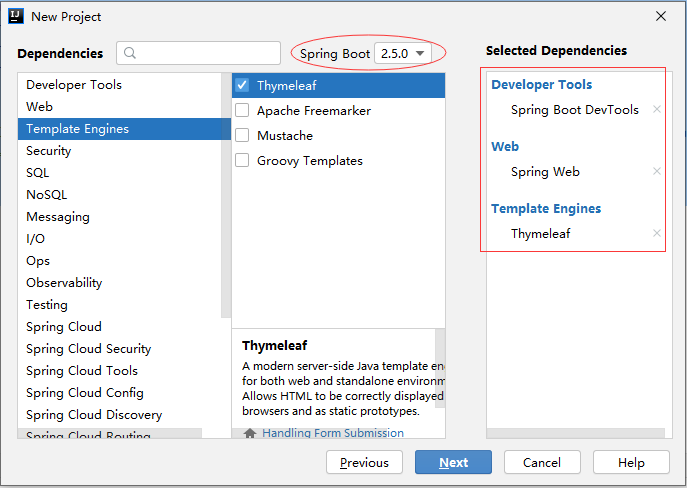Click Thymeleaf entry under Template Engines heading
Image resolution: width=687 pixels, height=488 pixels.
[x=540, y=233]
